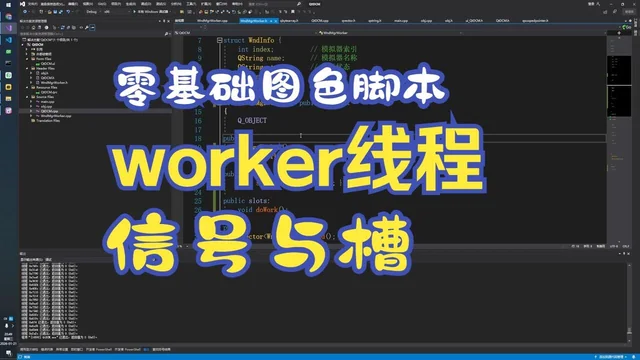
Task: Switch views in Solution Explorer toolbar
Action: [40, 28]
